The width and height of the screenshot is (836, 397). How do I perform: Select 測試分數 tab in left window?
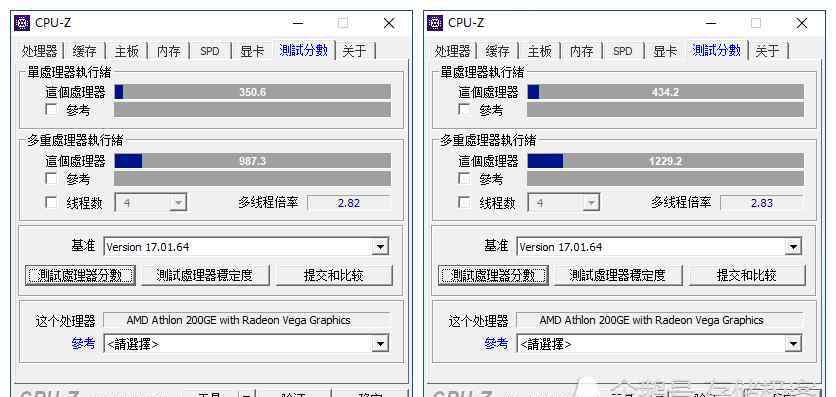tap(303, 50)
